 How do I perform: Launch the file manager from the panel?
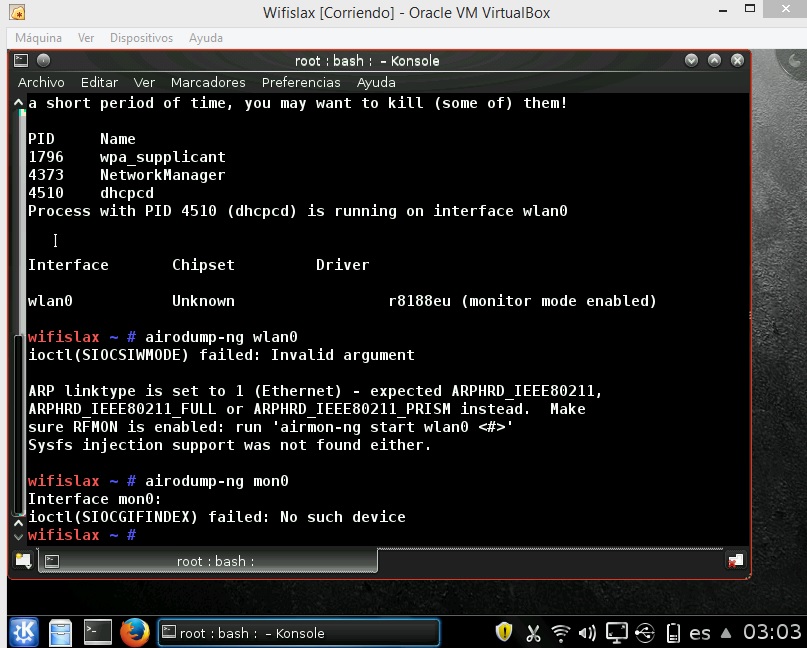60,632
